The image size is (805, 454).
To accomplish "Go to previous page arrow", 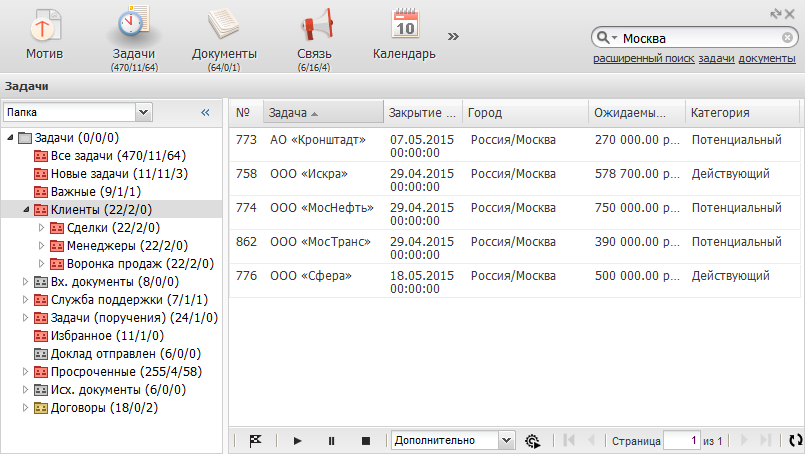I will coord(591,440).
